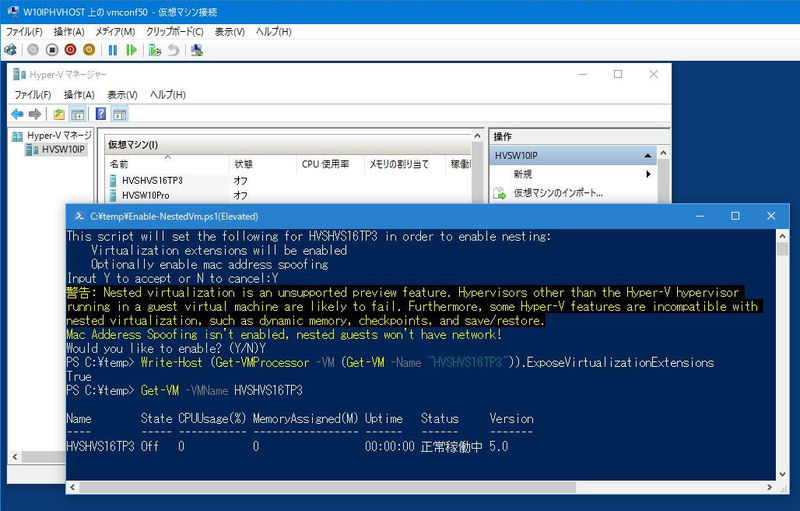Open 表示(V) menu in Hyper-V Manager

[x=122, y=95]
